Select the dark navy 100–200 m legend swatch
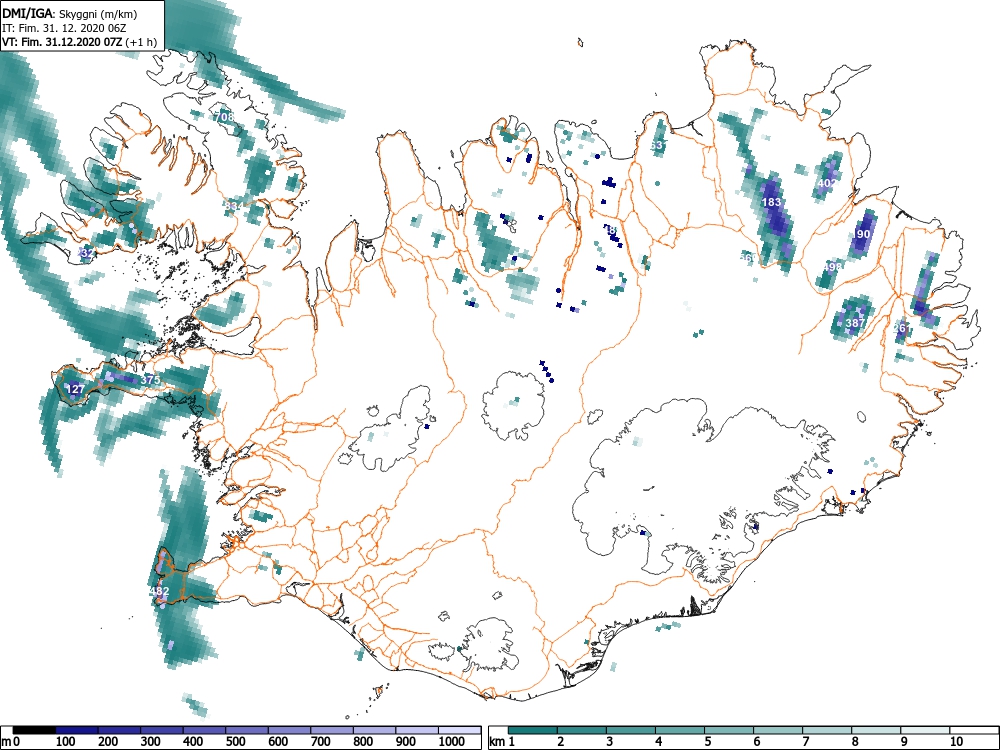Image resolution: width=1000 pixels, height=750 pixels. point(77,730)
